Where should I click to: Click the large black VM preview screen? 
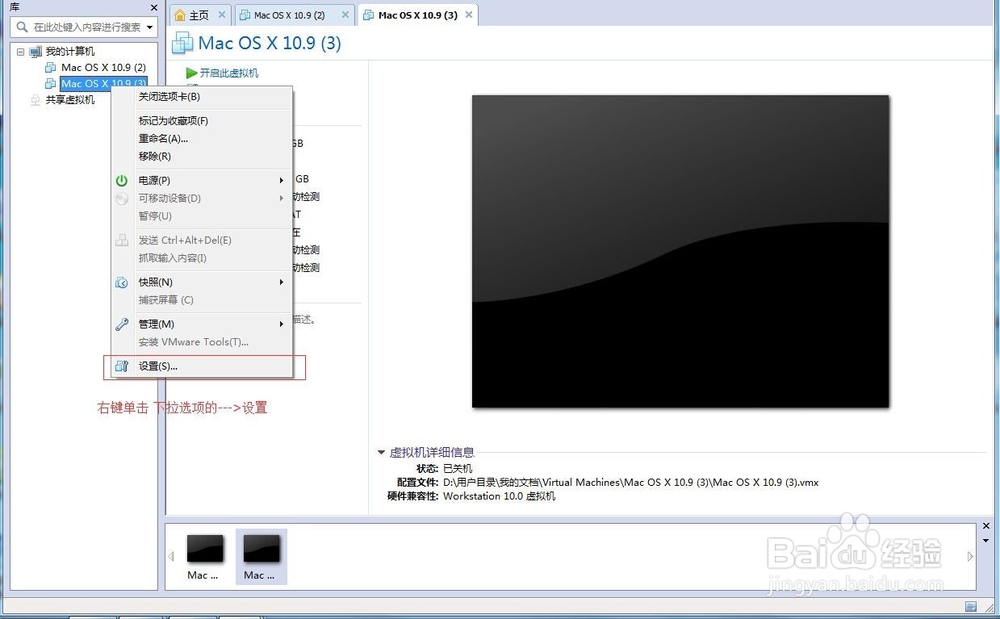point(680,251)
